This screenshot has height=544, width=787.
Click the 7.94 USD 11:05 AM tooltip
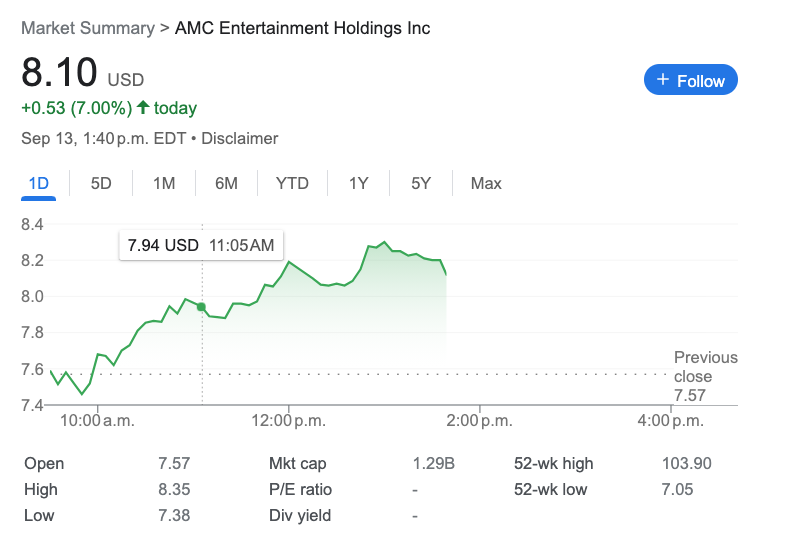[x=201, y=245]
